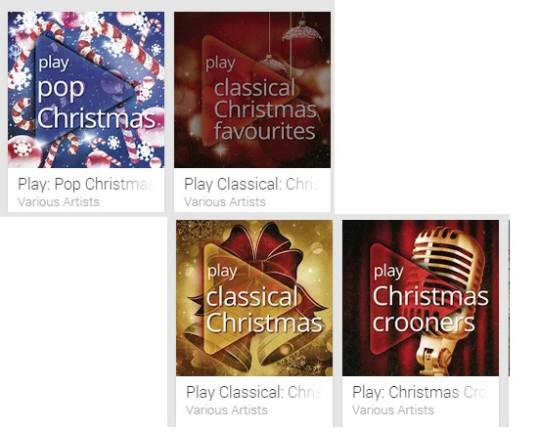Click the 'Play: Pop Christmas' album title
Screen dimensions: 540x431
85,184
